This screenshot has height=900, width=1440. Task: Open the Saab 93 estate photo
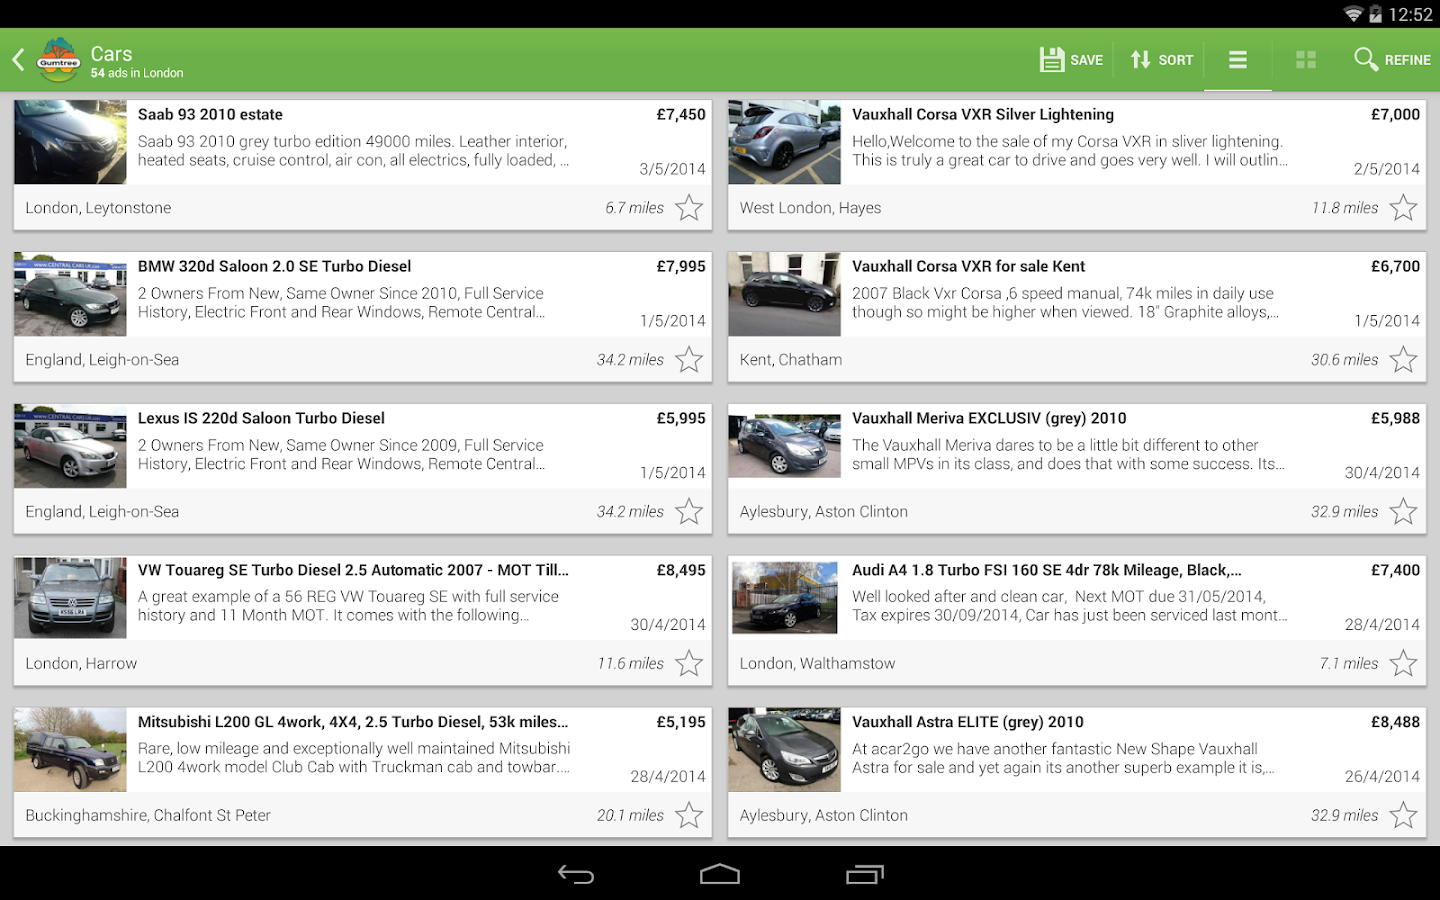(x=70, y=142)
